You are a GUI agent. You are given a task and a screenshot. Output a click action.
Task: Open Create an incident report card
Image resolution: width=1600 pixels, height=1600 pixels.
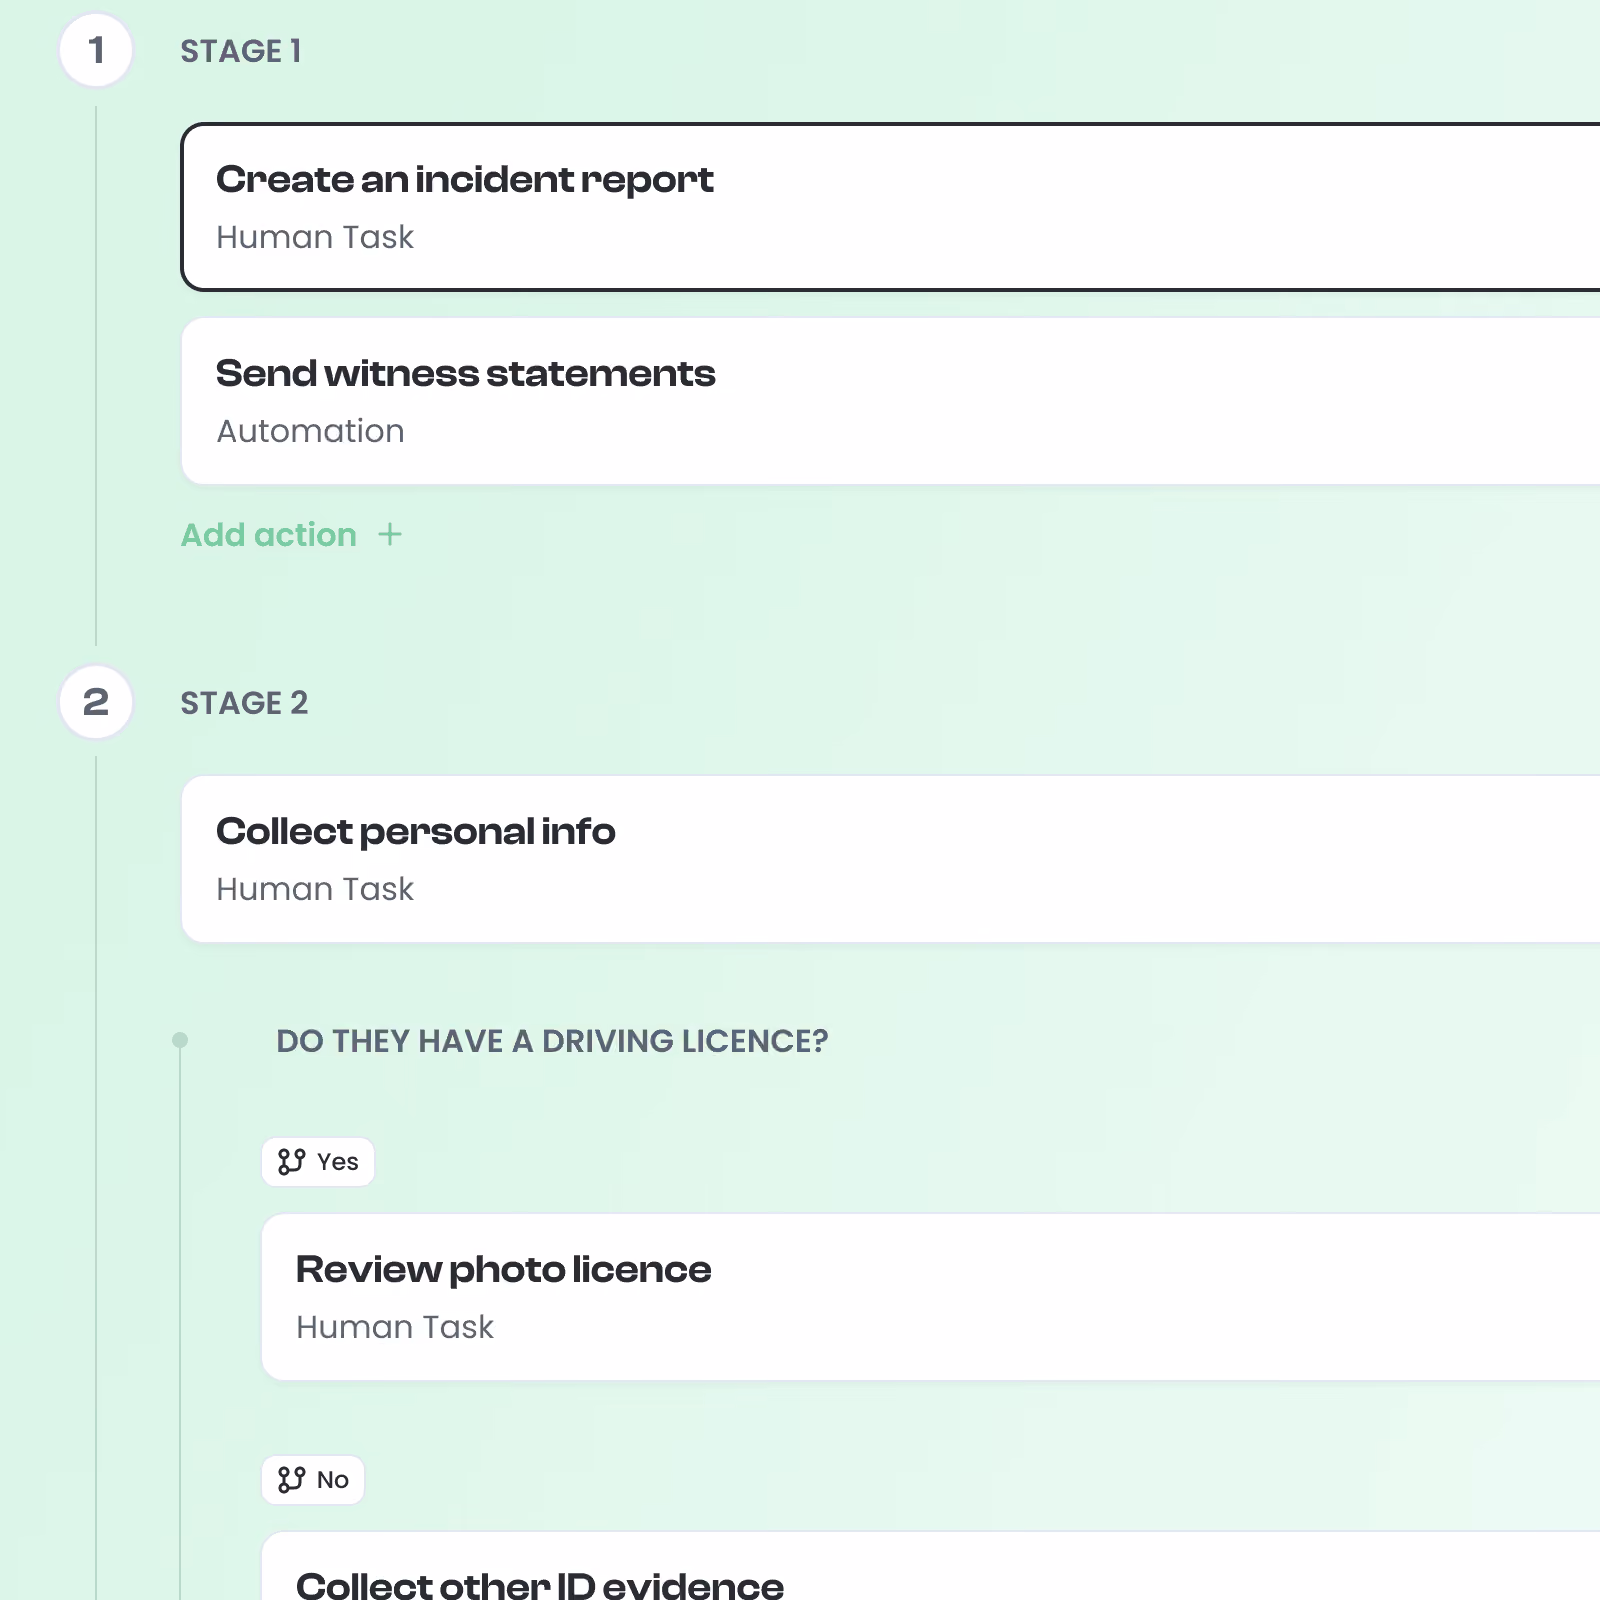pos(890,207)
